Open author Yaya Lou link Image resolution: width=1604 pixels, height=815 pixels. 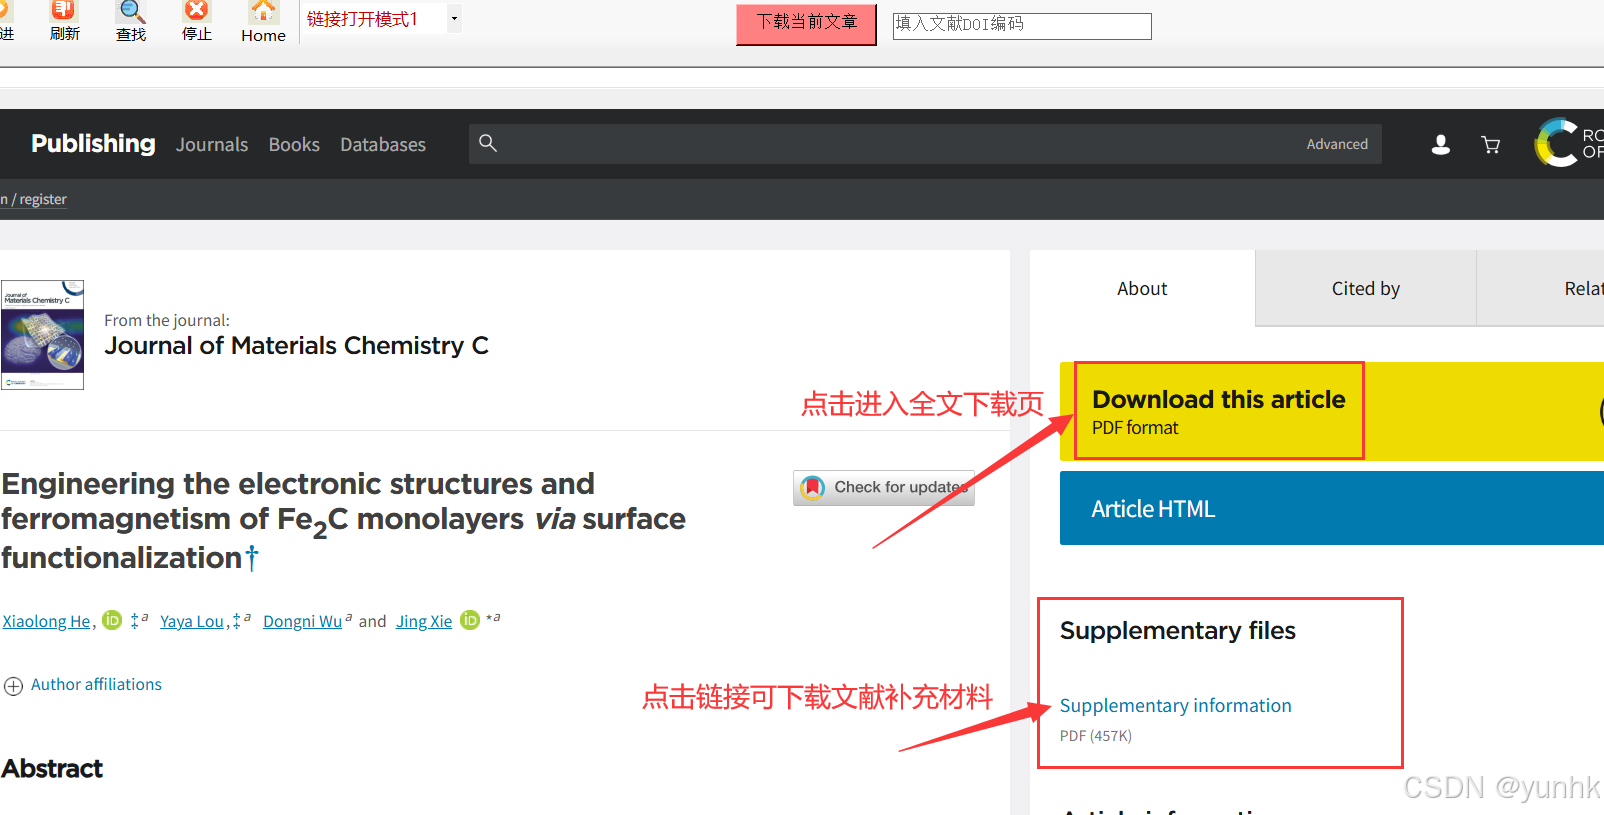click(192, 621)
